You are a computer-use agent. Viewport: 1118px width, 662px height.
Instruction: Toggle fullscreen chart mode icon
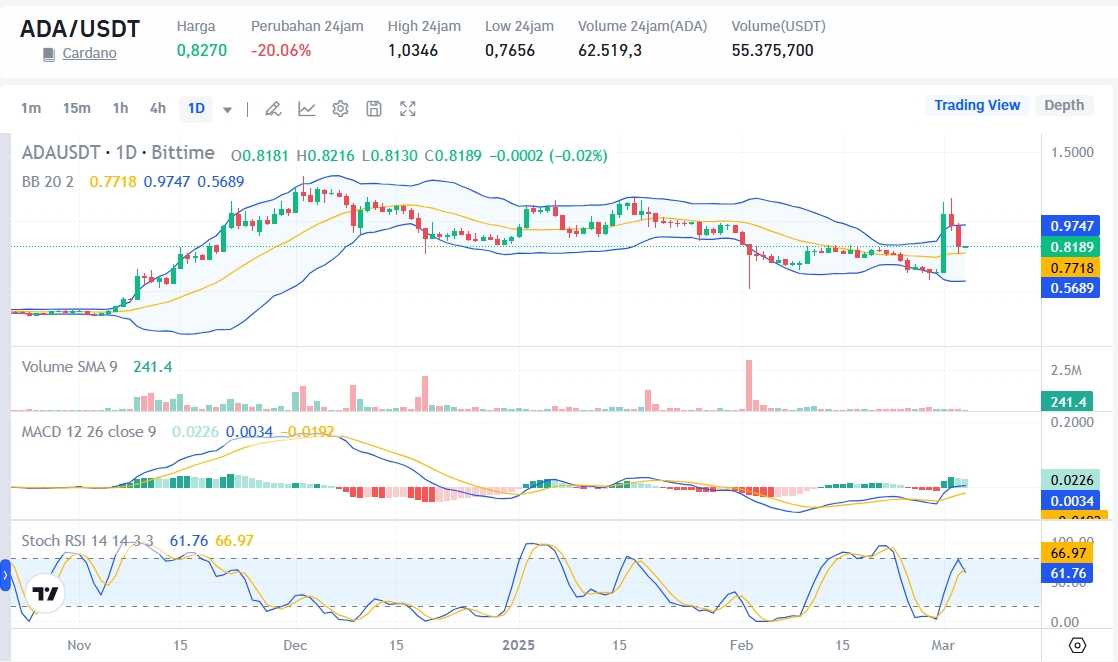click(x=407, y=108)
